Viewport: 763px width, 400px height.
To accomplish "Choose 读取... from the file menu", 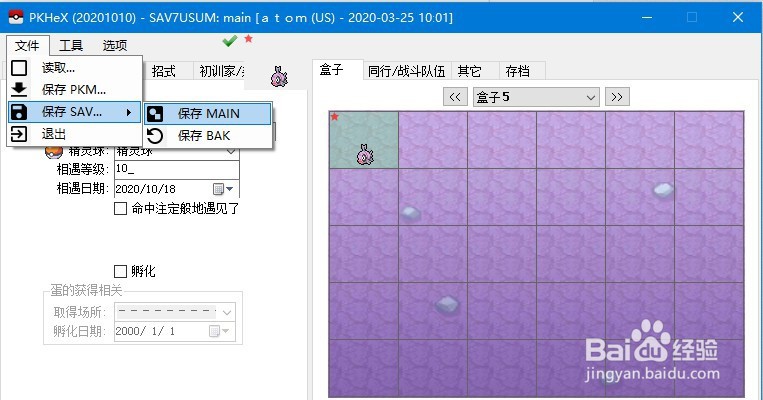I will click(x=75, y=68).
